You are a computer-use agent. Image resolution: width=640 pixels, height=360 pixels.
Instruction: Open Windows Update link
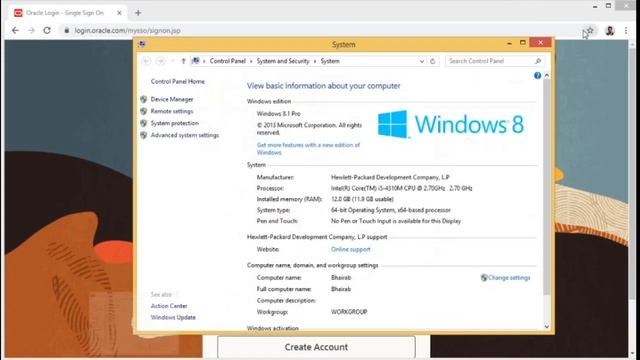point(173,317)
